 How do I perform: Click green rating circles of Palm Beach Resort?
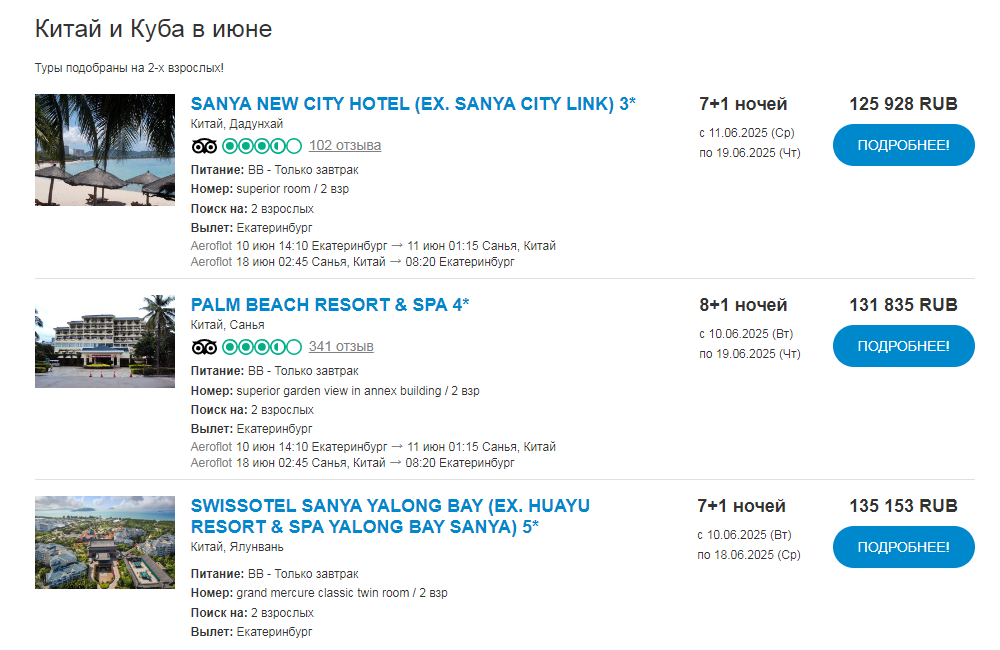click(x=261, y=347)
